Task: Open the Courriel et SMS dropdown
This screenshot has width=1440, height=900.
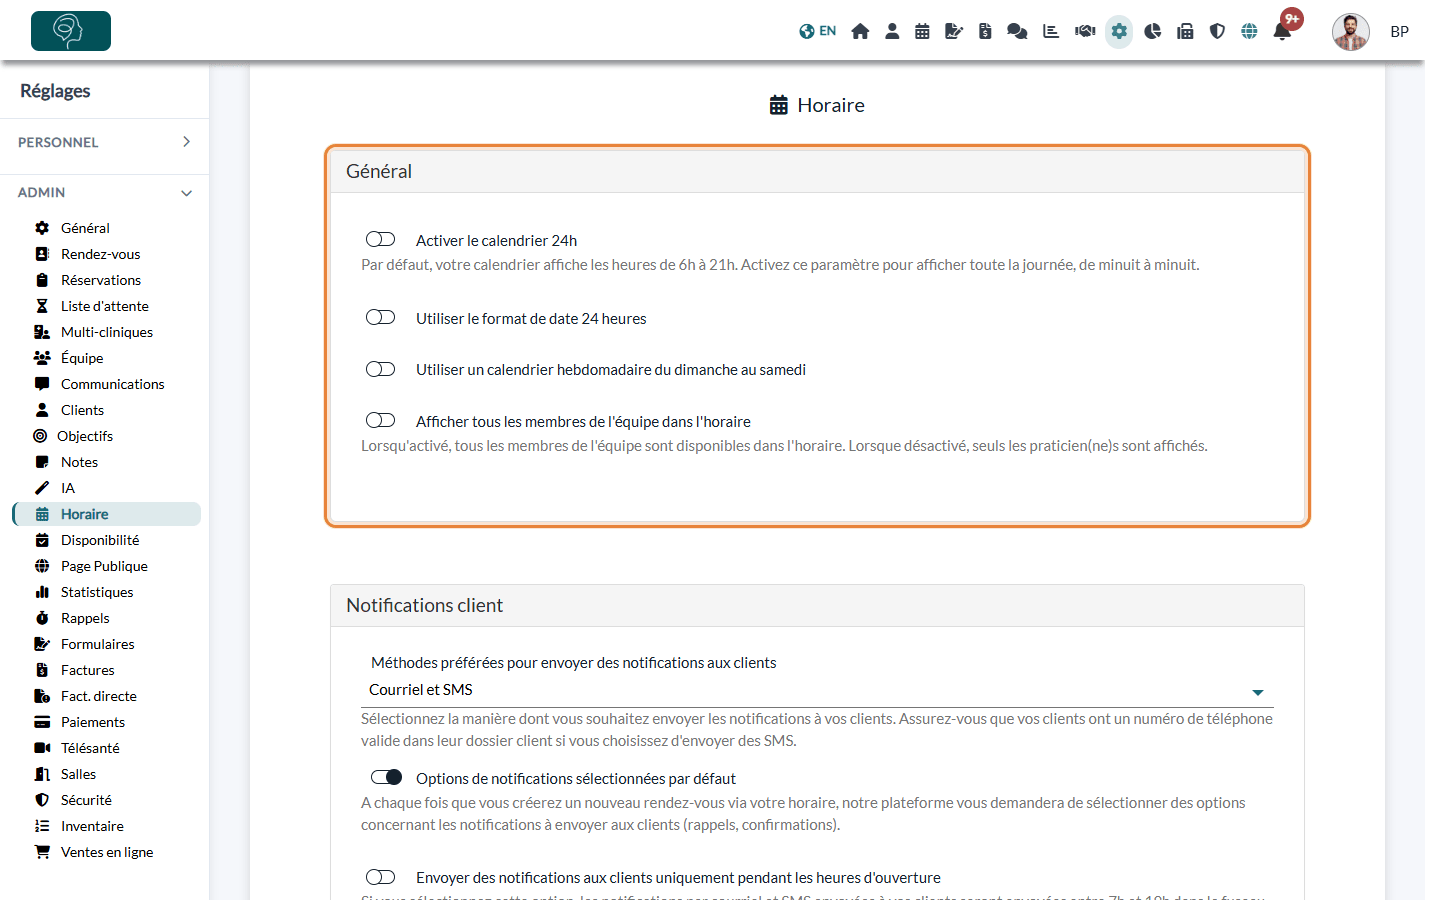Action: tap(817, 690)
